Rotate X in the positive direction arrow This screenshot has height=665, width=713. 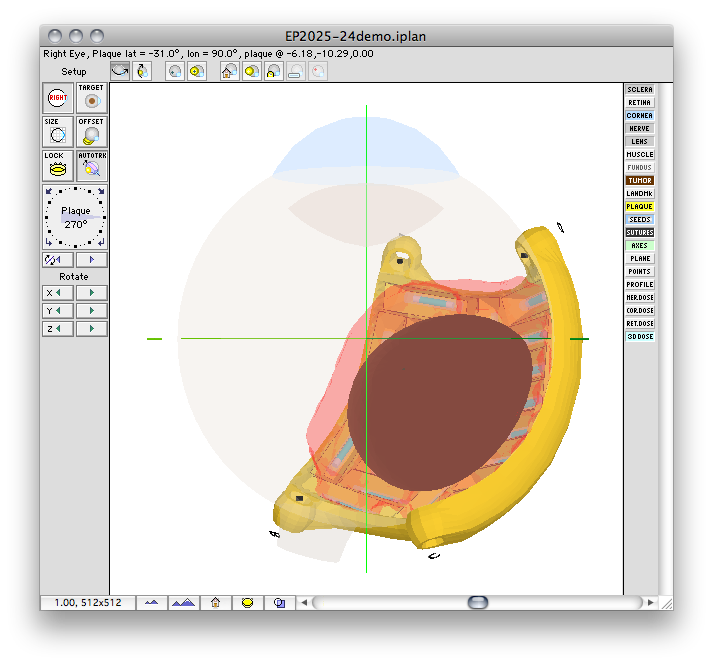[92, 293]
